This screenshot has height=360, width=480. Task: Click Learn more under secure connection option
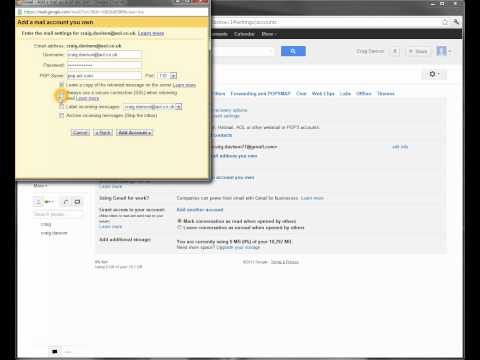87,98
